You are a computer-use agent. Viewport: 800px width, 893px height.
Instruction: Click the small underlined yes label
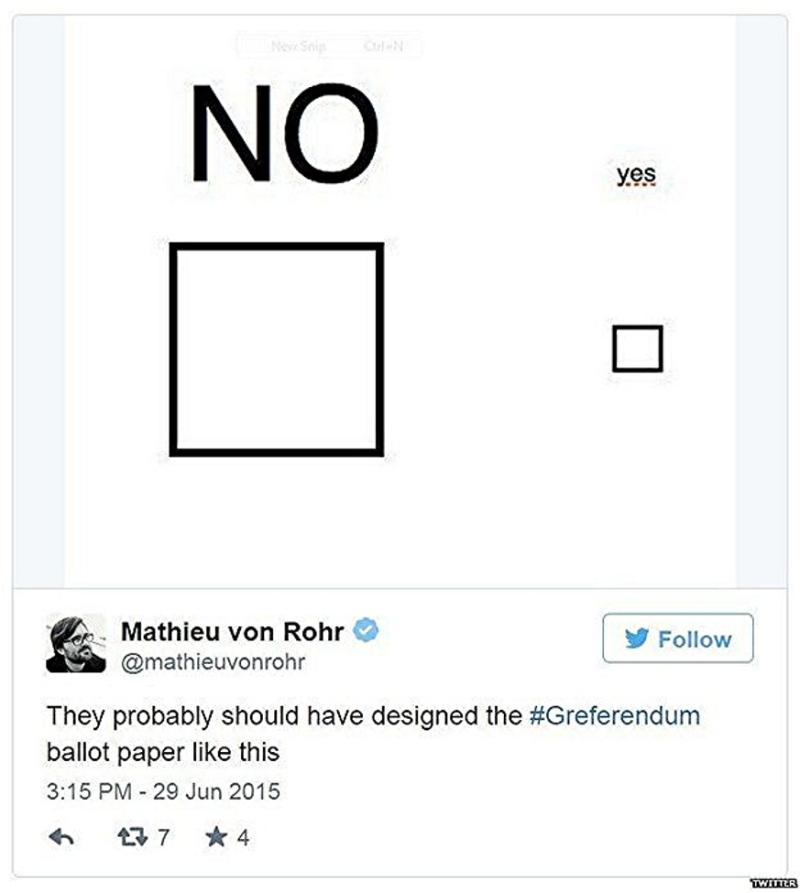click(636, 175)
